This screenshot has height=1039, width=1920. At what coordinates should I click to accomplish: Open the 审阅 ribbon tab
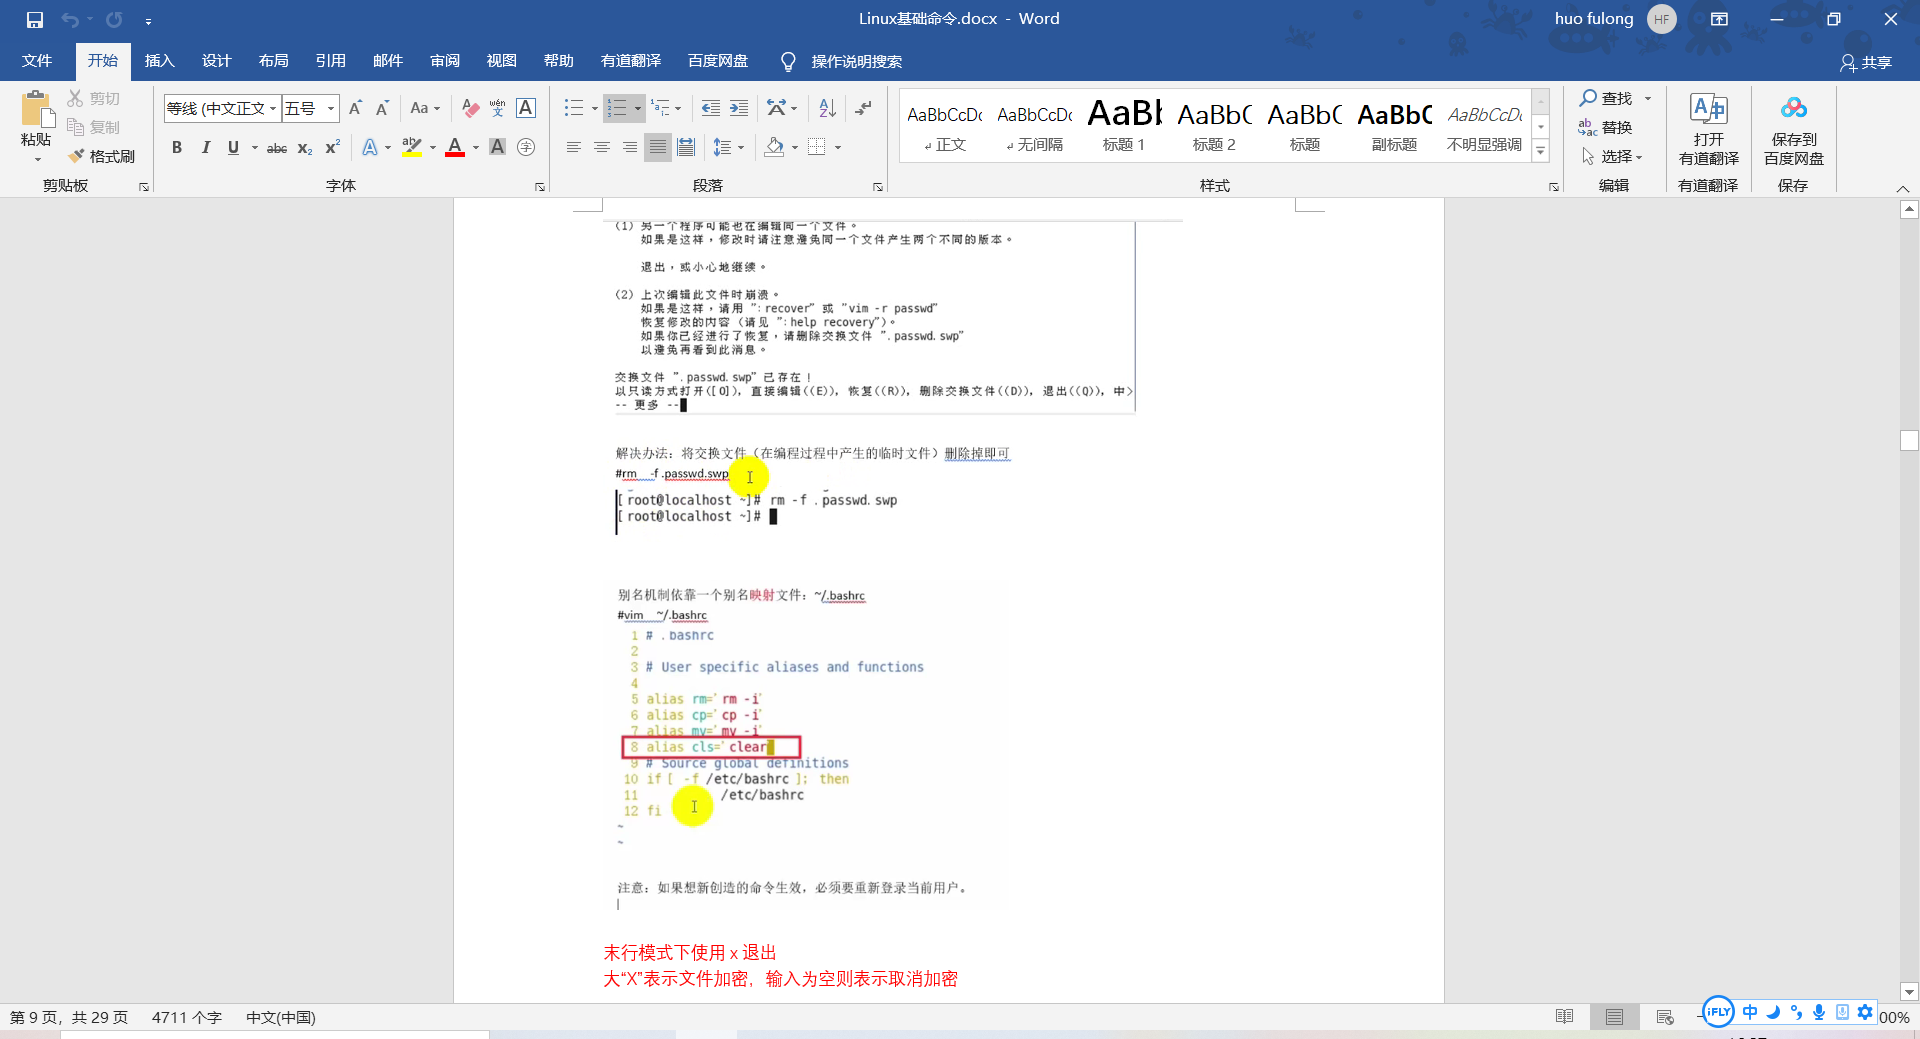(444, 61)
